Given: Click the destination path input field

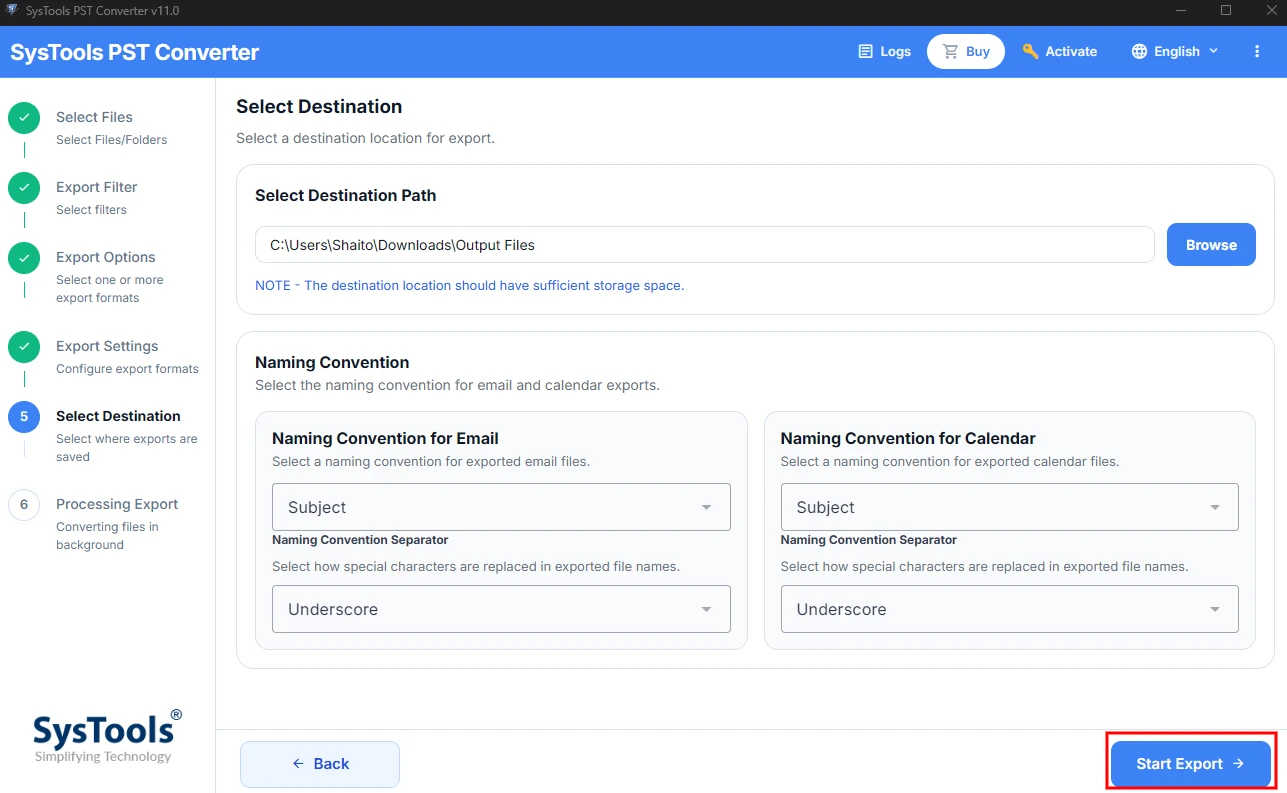Looking at the screenshot, I should click(x=705, y=245).
